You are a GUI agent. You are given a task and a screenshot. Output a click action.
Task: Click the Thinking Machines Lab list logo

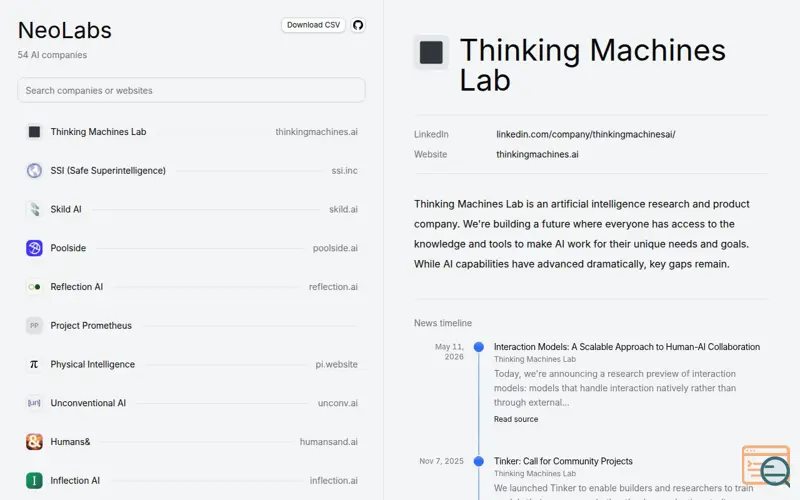click(34, 132)
